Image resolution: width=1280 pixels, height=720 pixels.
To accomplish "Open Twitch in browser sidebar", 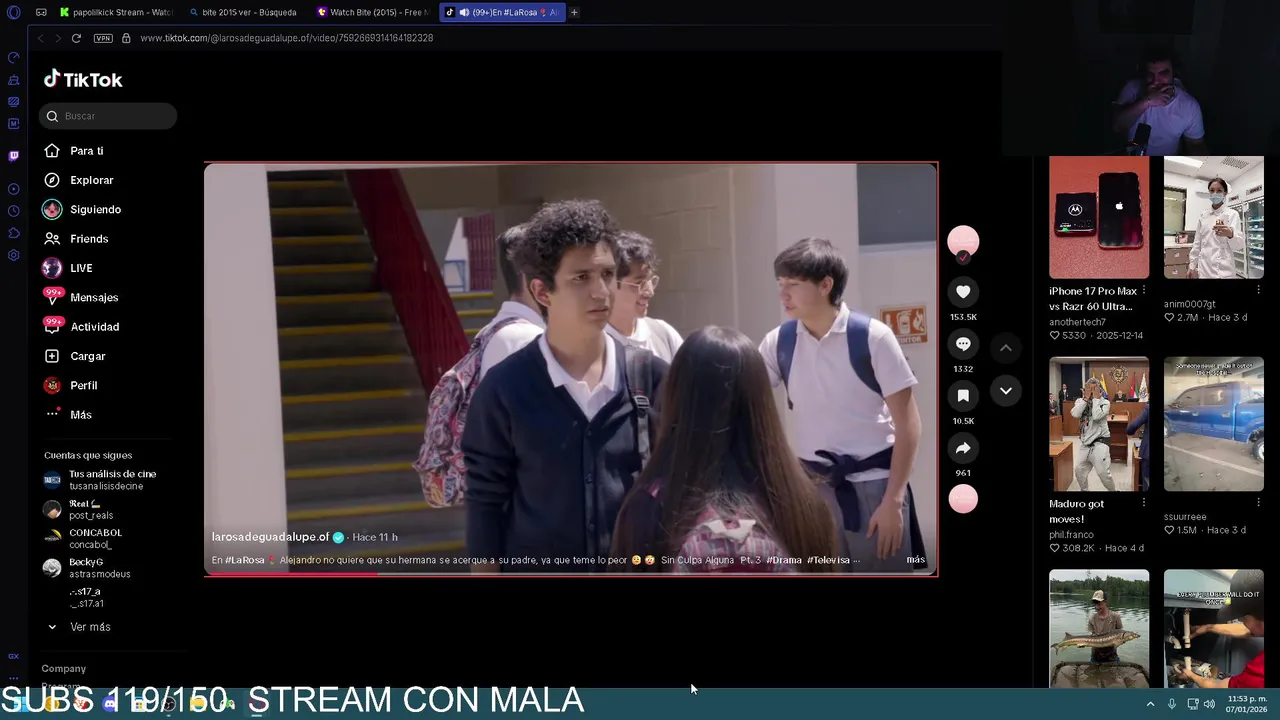I will pos(13,156).
